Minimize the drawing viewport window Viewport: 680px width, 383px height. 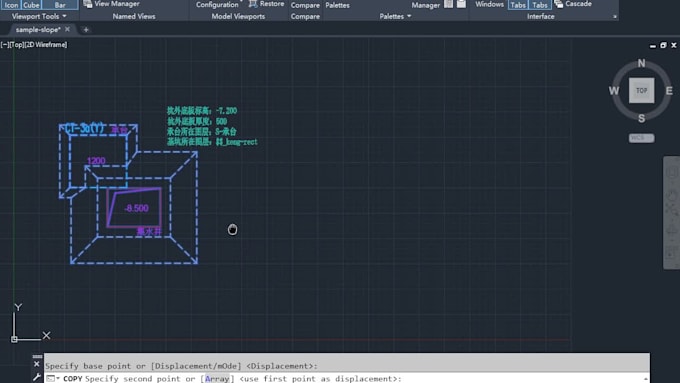(653, 45)
